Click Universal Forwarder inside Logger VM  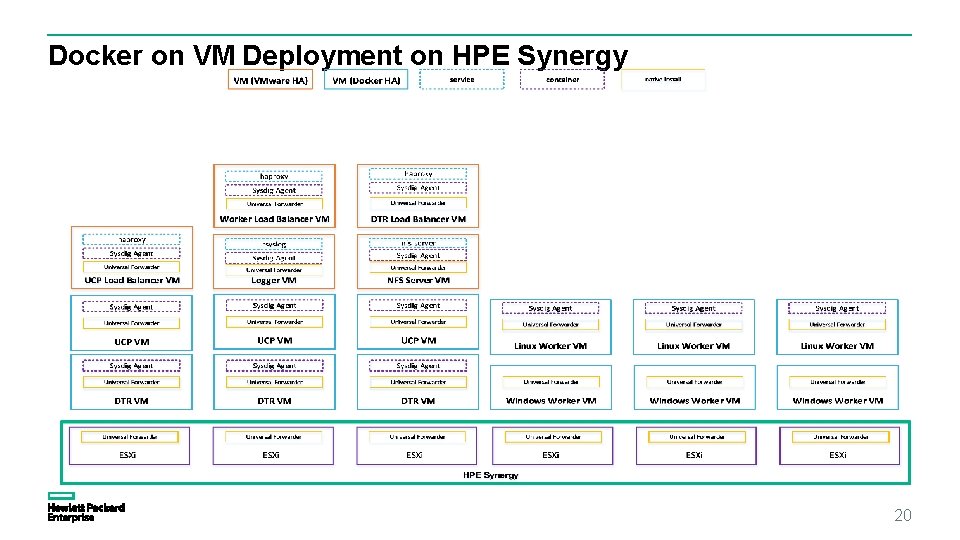(x=274, y=270)
